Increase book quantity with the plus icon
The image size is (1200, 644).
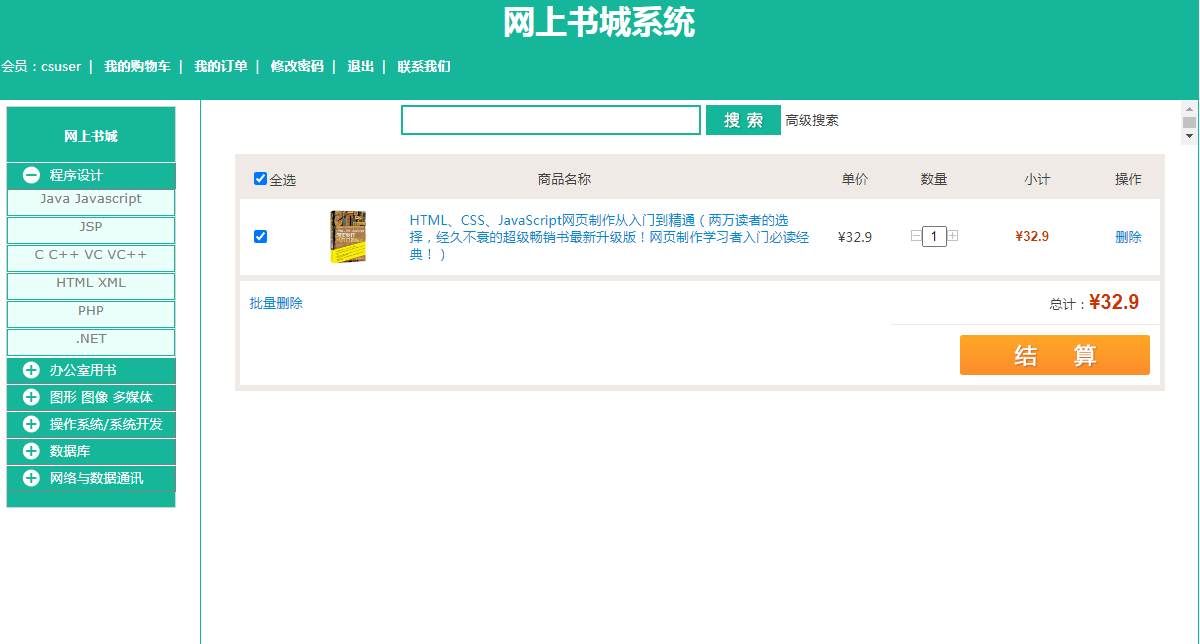pos(953,236)
